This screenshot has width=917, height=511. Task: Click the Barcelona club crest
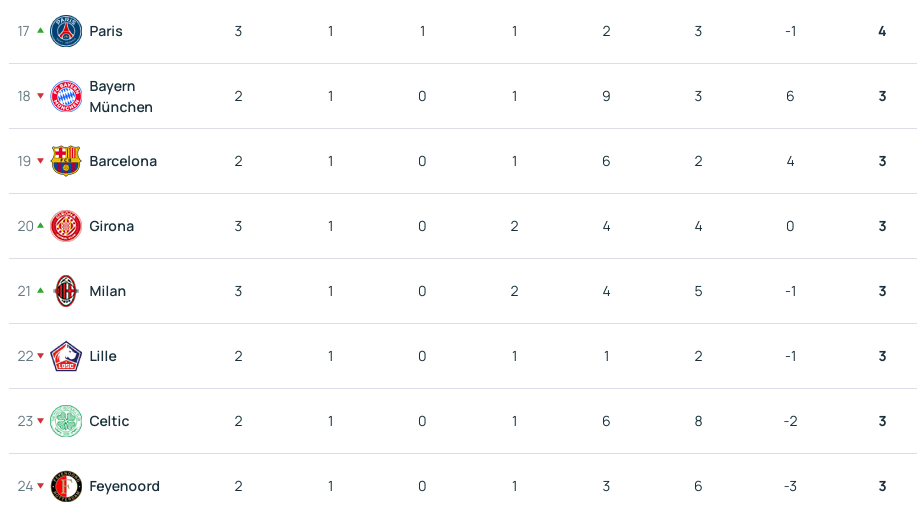click(66, 161)
